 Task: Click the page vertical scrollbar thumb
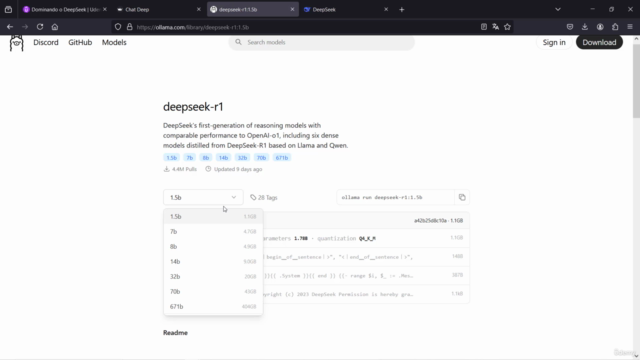coord(636,80)
